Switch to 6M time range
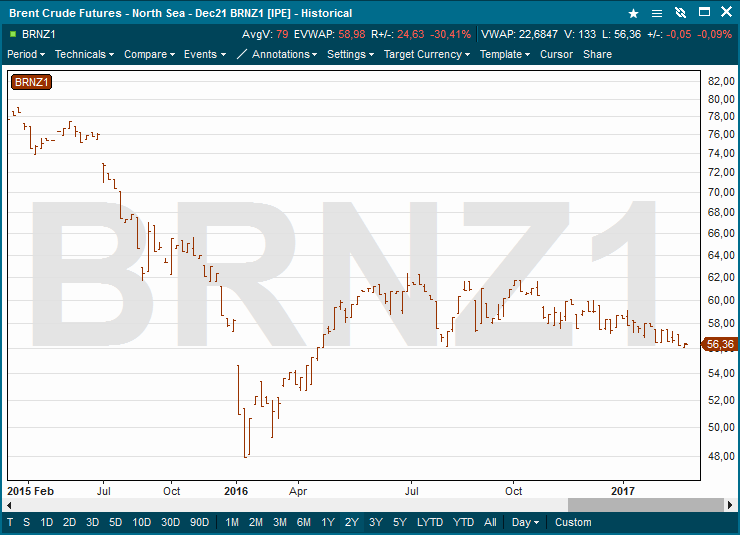Image resolution: width=740 pixels, height=535 pixels. [304, 522]
